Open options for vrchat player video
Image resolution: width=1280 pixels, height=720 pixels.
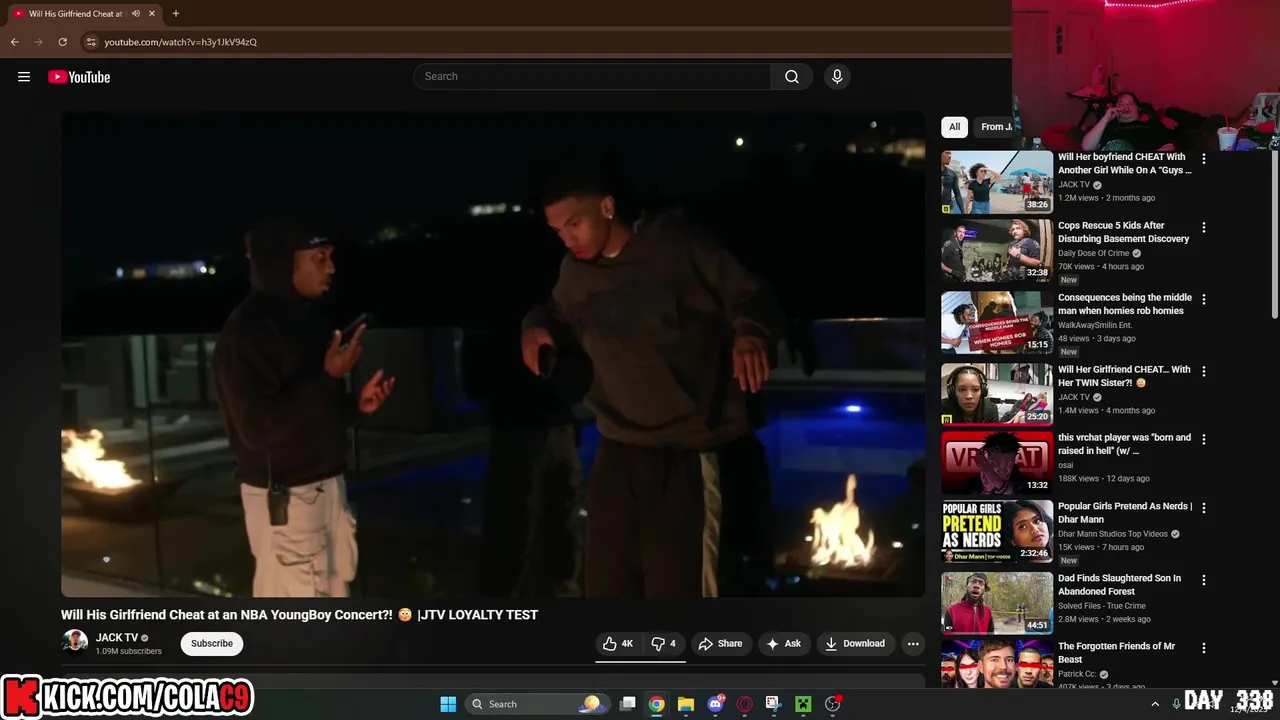coord(1204,439)
